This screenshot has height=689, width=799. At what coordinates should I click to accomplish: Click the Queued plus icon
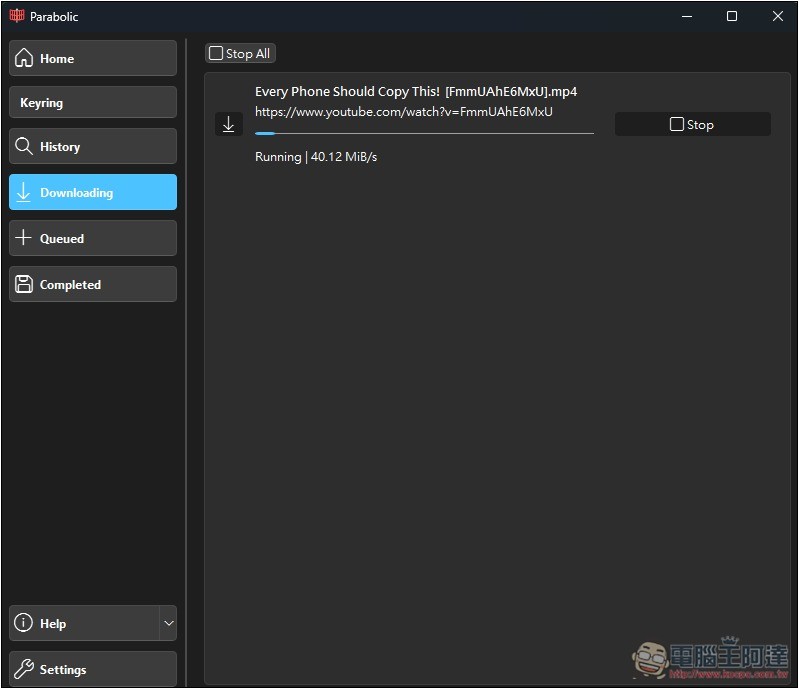tap(24, 239)
